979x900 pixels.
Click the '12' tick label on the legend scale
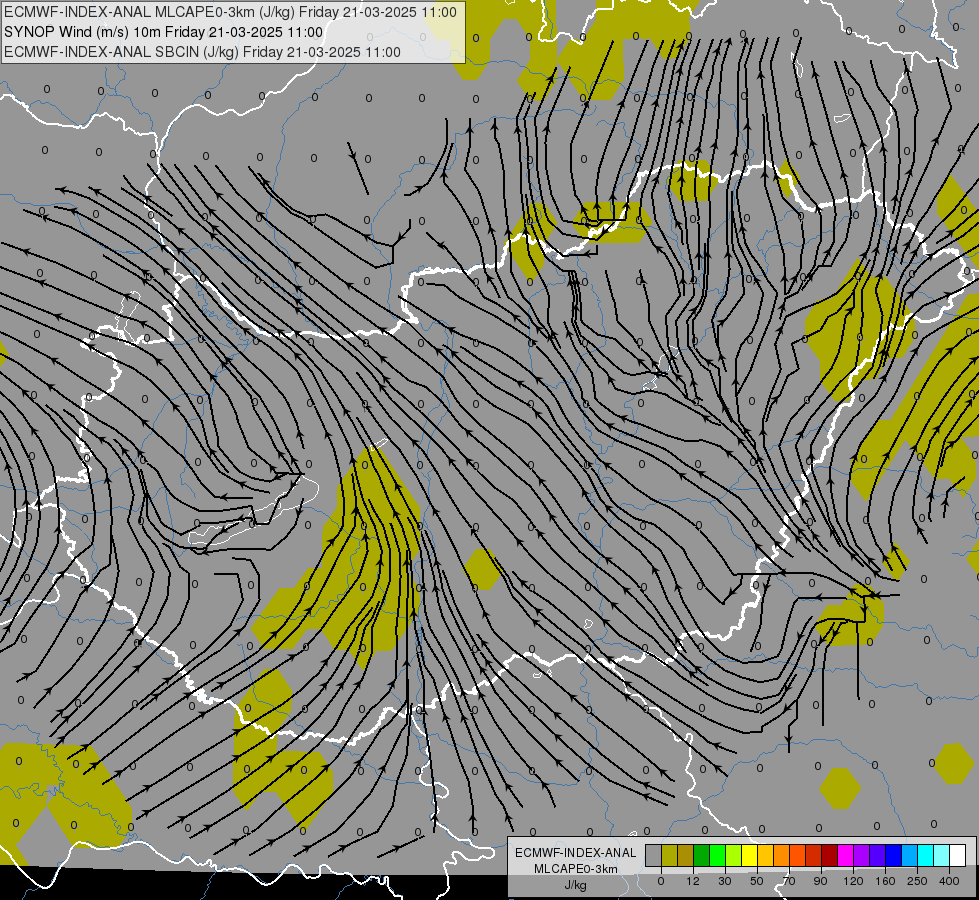[x=693, y=881]
